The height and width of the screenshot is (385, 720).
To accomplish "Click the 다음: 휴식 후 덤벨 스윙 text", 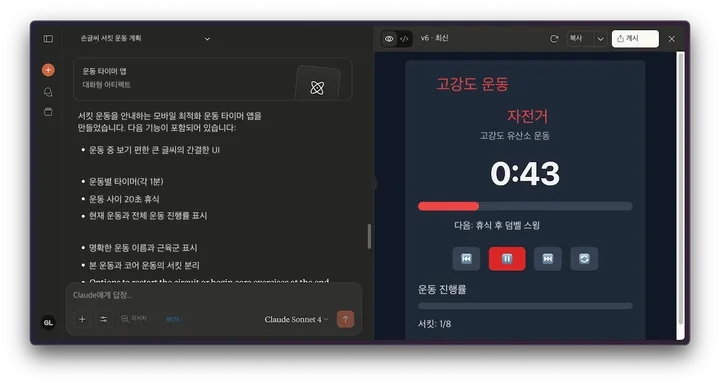I will [497, 226].
